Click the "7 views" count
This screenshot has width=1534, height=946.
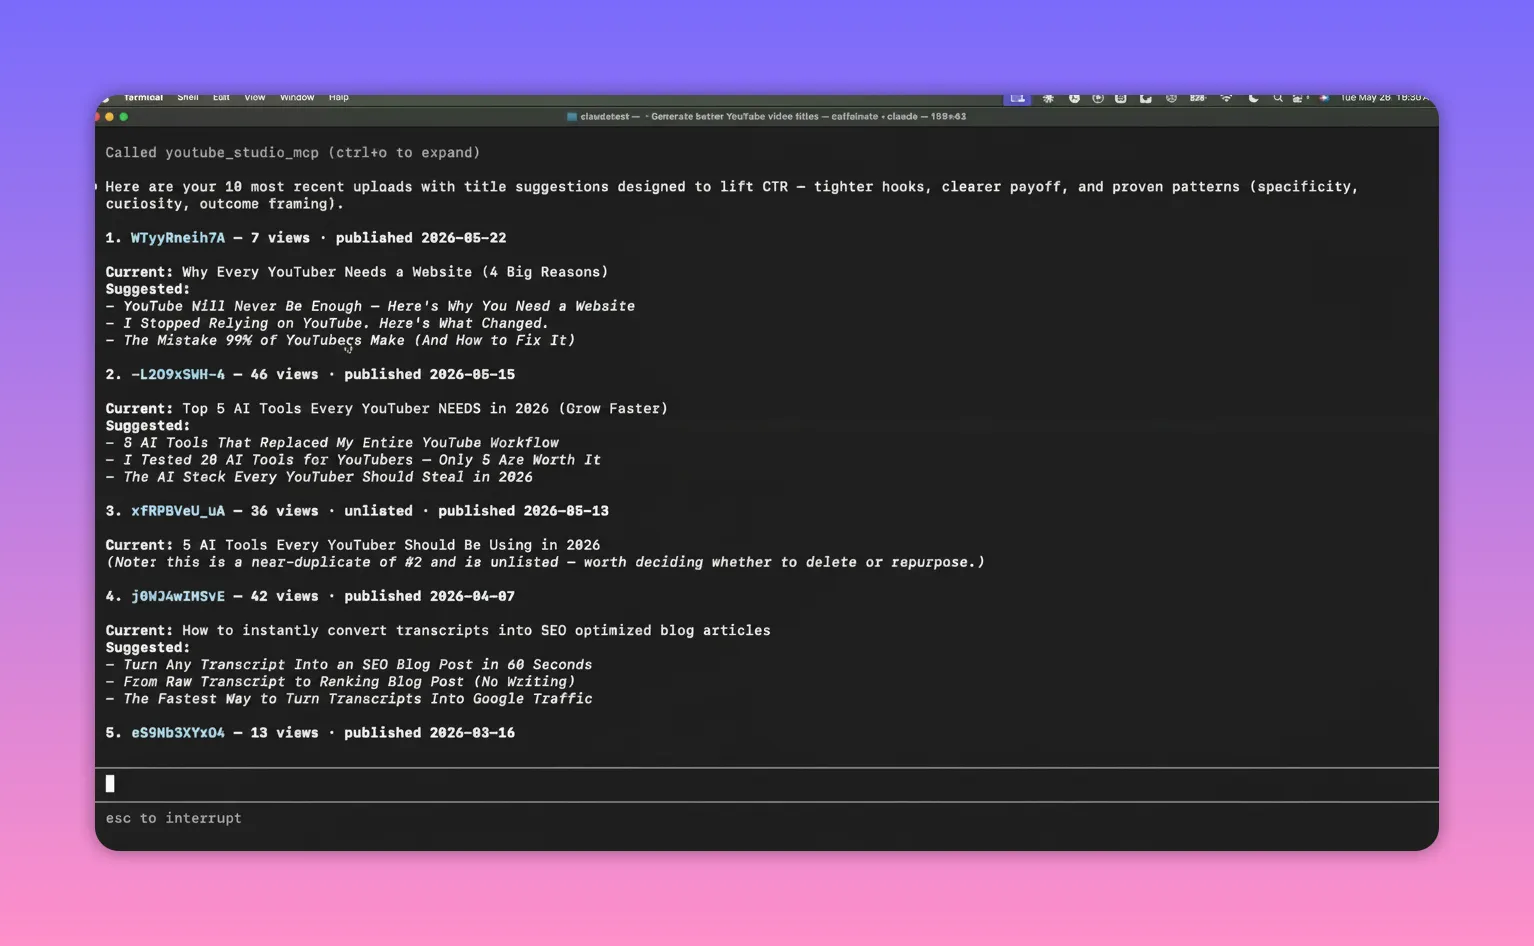point(280,238)
